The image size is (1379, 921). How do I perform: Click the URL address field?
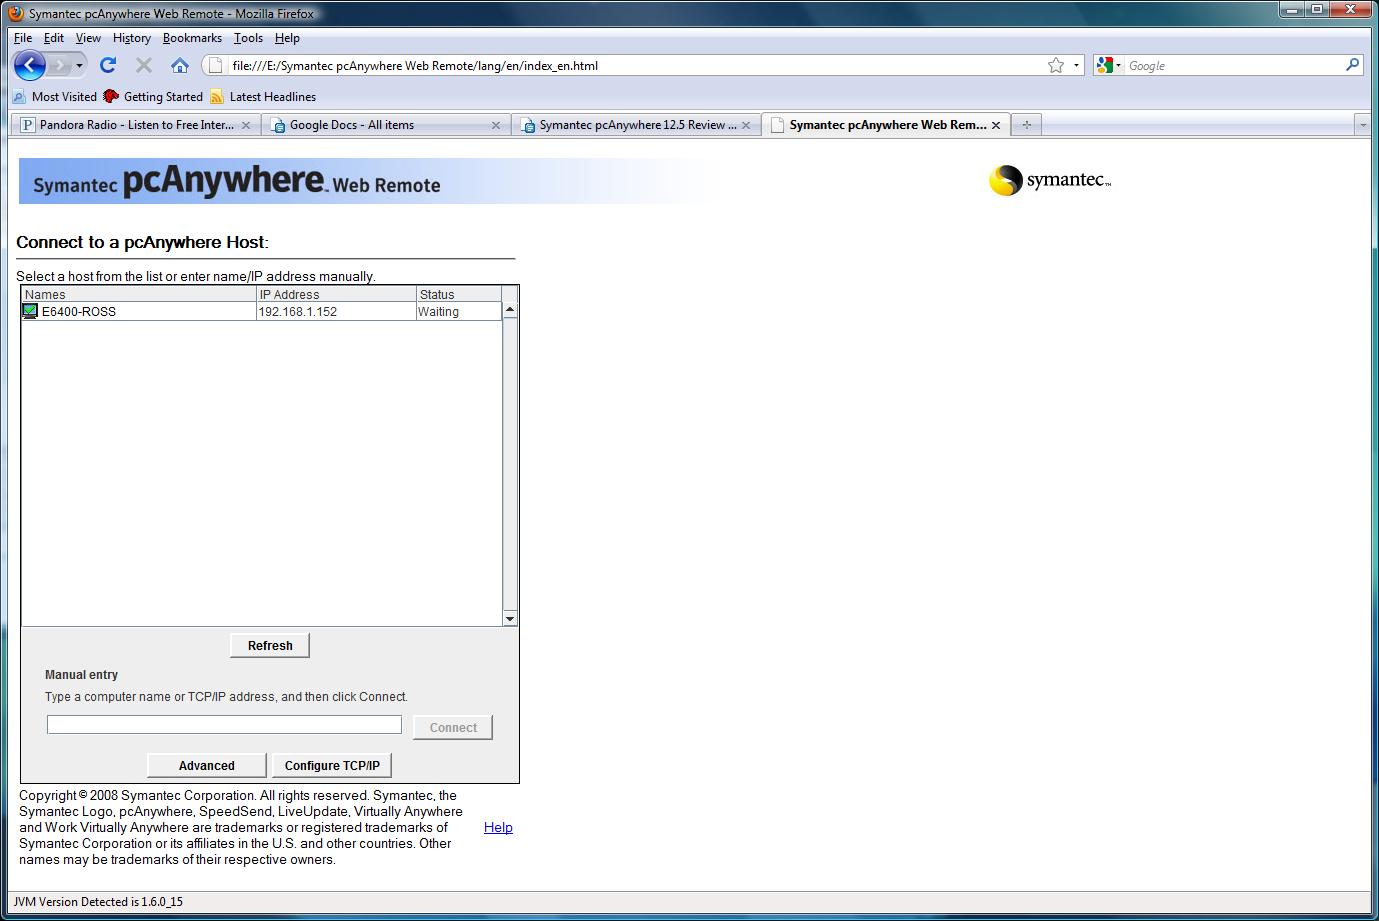635,65
